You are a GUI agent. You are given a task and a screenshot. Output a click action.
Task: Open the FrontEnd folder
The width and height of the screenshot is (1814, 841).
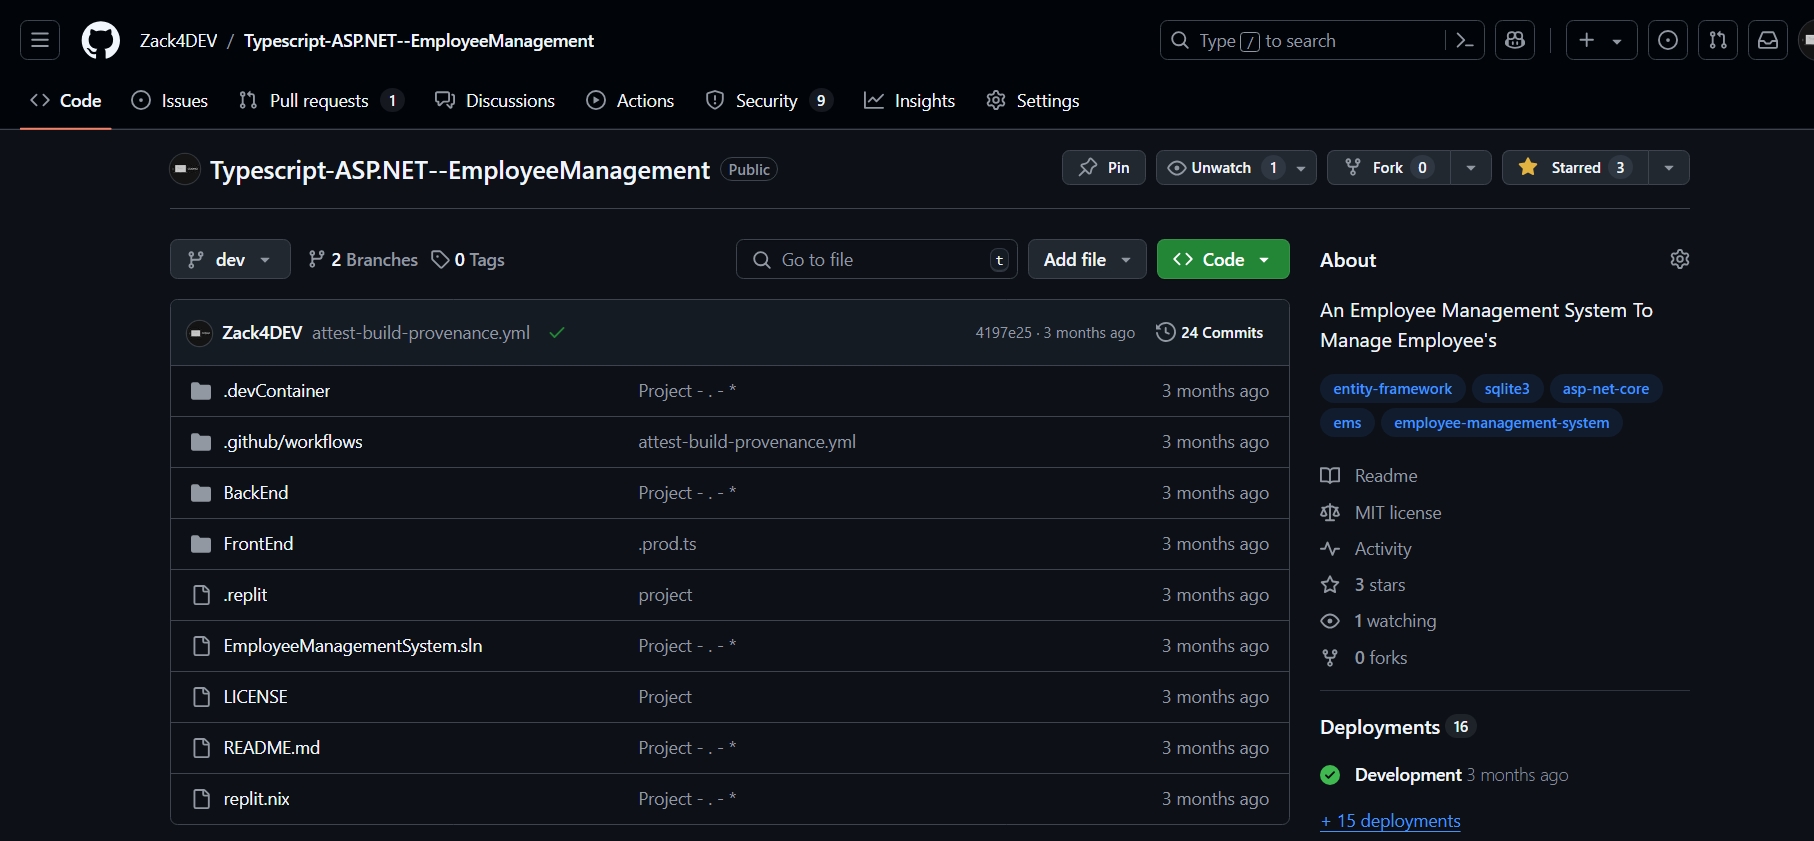(258, 544)
